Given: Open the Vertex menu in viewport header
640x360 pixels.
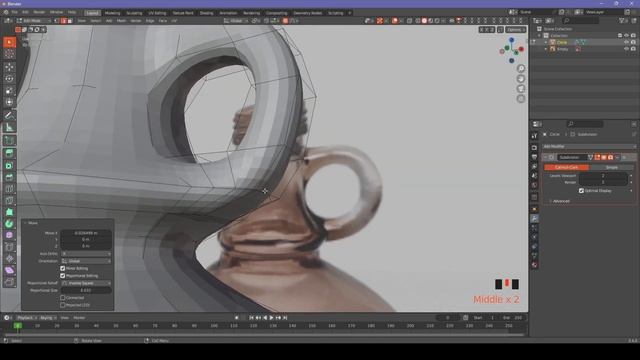Looking at the screenshot, I should click(x=136, y=20).
